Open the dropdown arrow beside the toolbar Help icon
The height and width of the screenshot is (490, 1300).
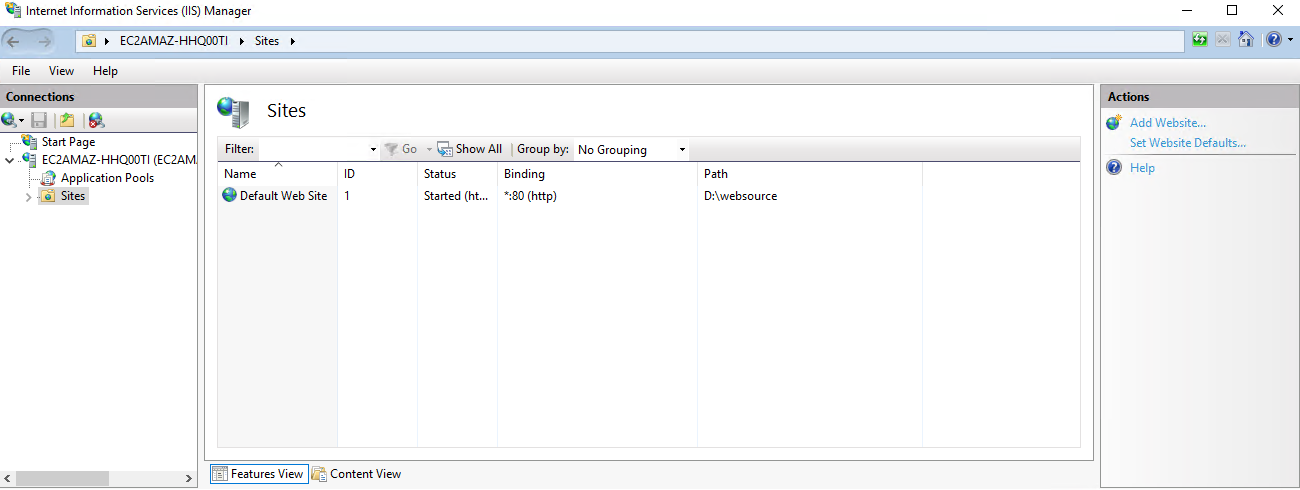(1290, 40)
